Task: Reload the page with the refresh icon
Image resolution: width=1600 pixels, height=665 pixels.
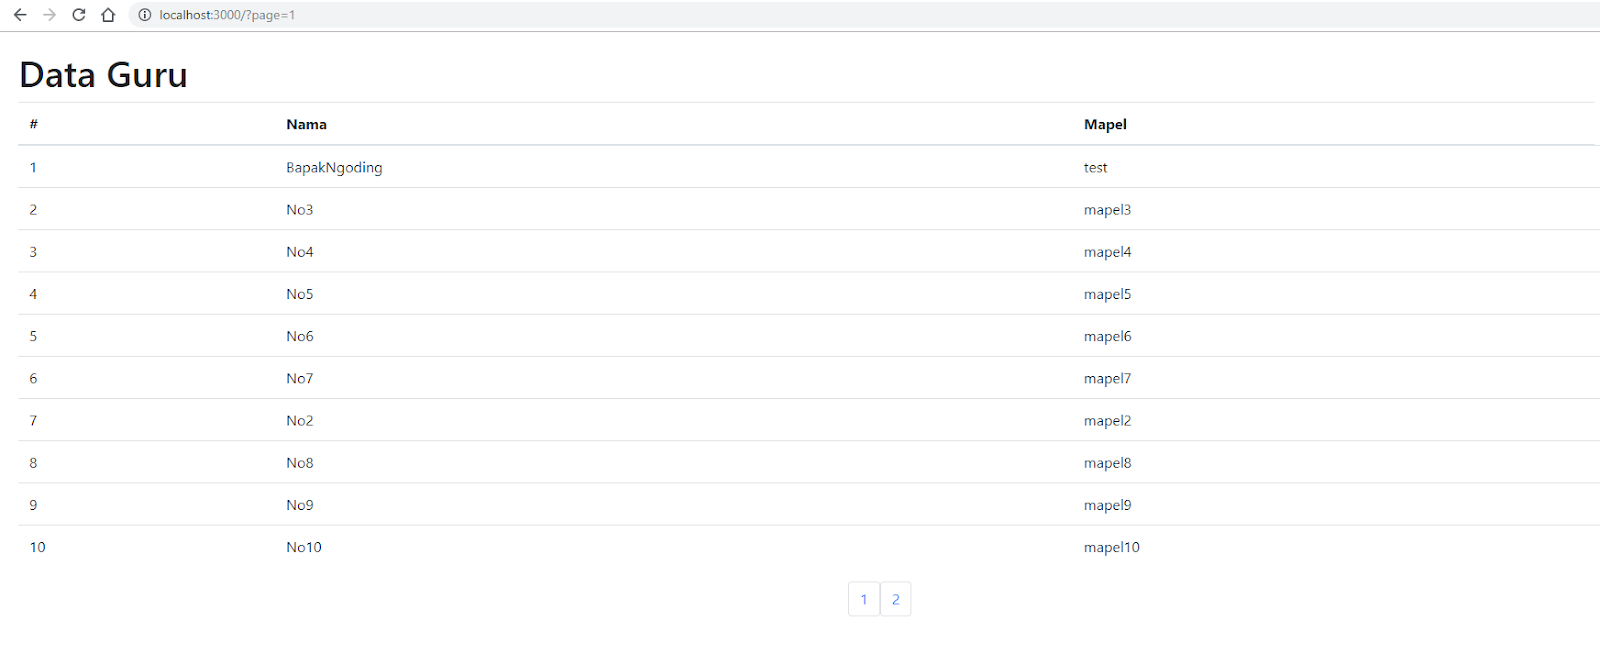Action: click(79, 15)
